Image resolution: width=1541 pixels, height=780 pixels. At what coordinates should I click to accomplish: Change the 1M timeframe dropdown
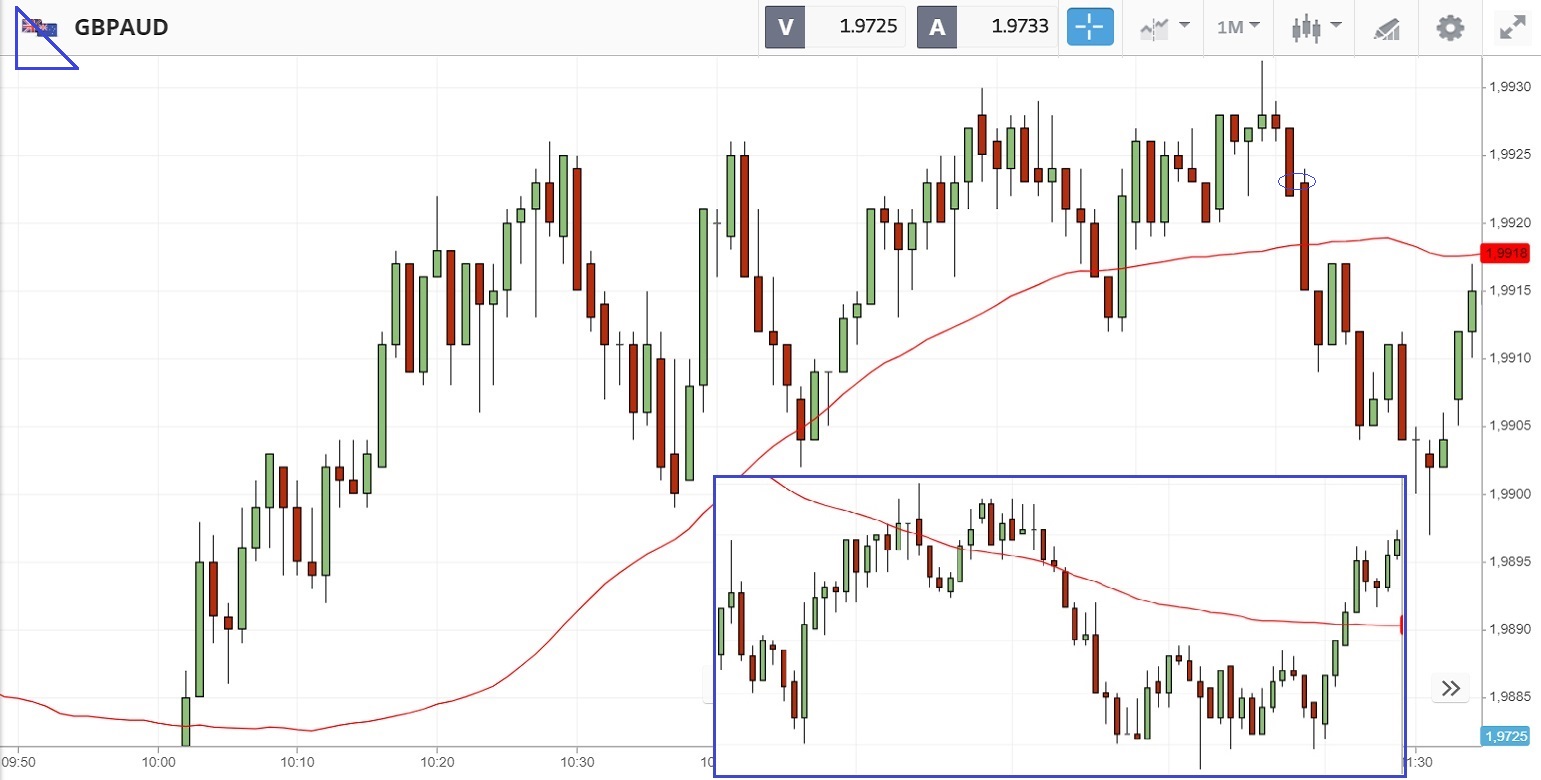point(1238,27)
